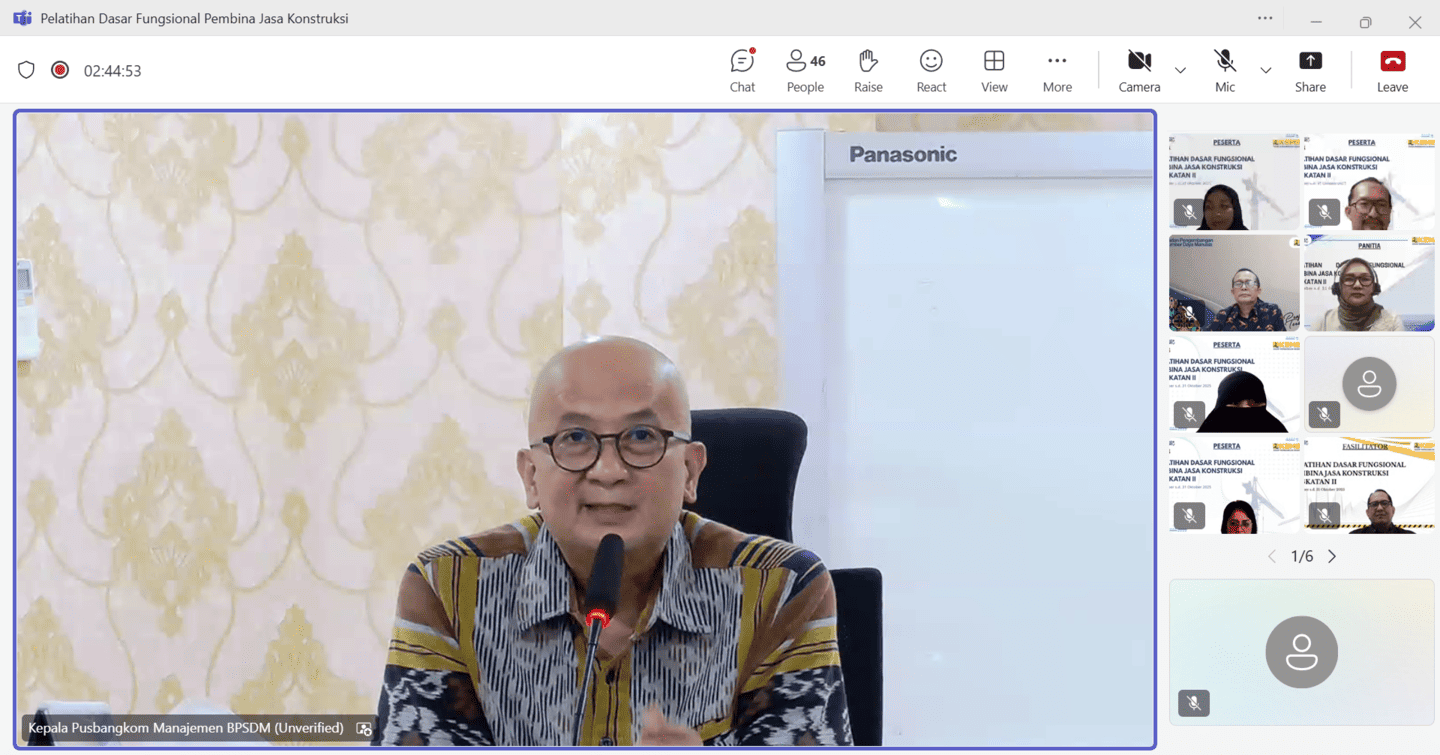Expand the Camera options dropdown arrow
This screenshot has height=755, width=1440.
pos(1180,71)
